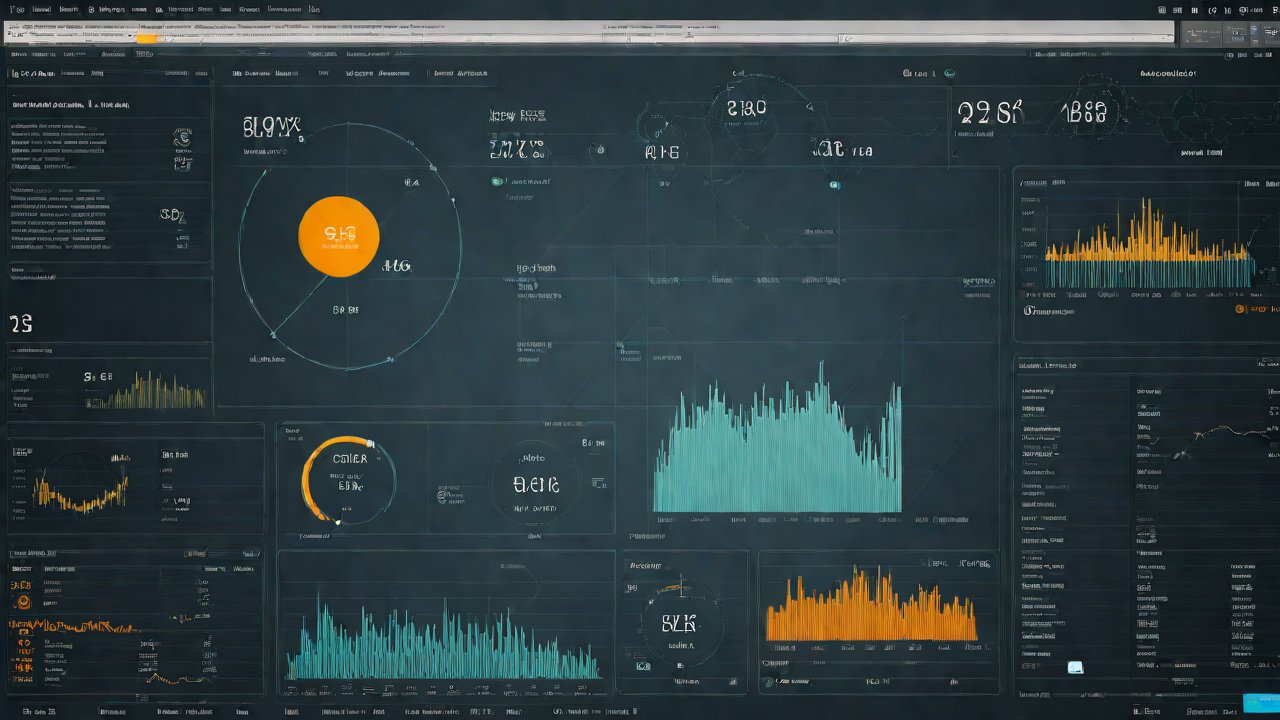Select the orange ring progress gauge
The height and width of the screenshot is (720, 1280).
coord(347,479)
